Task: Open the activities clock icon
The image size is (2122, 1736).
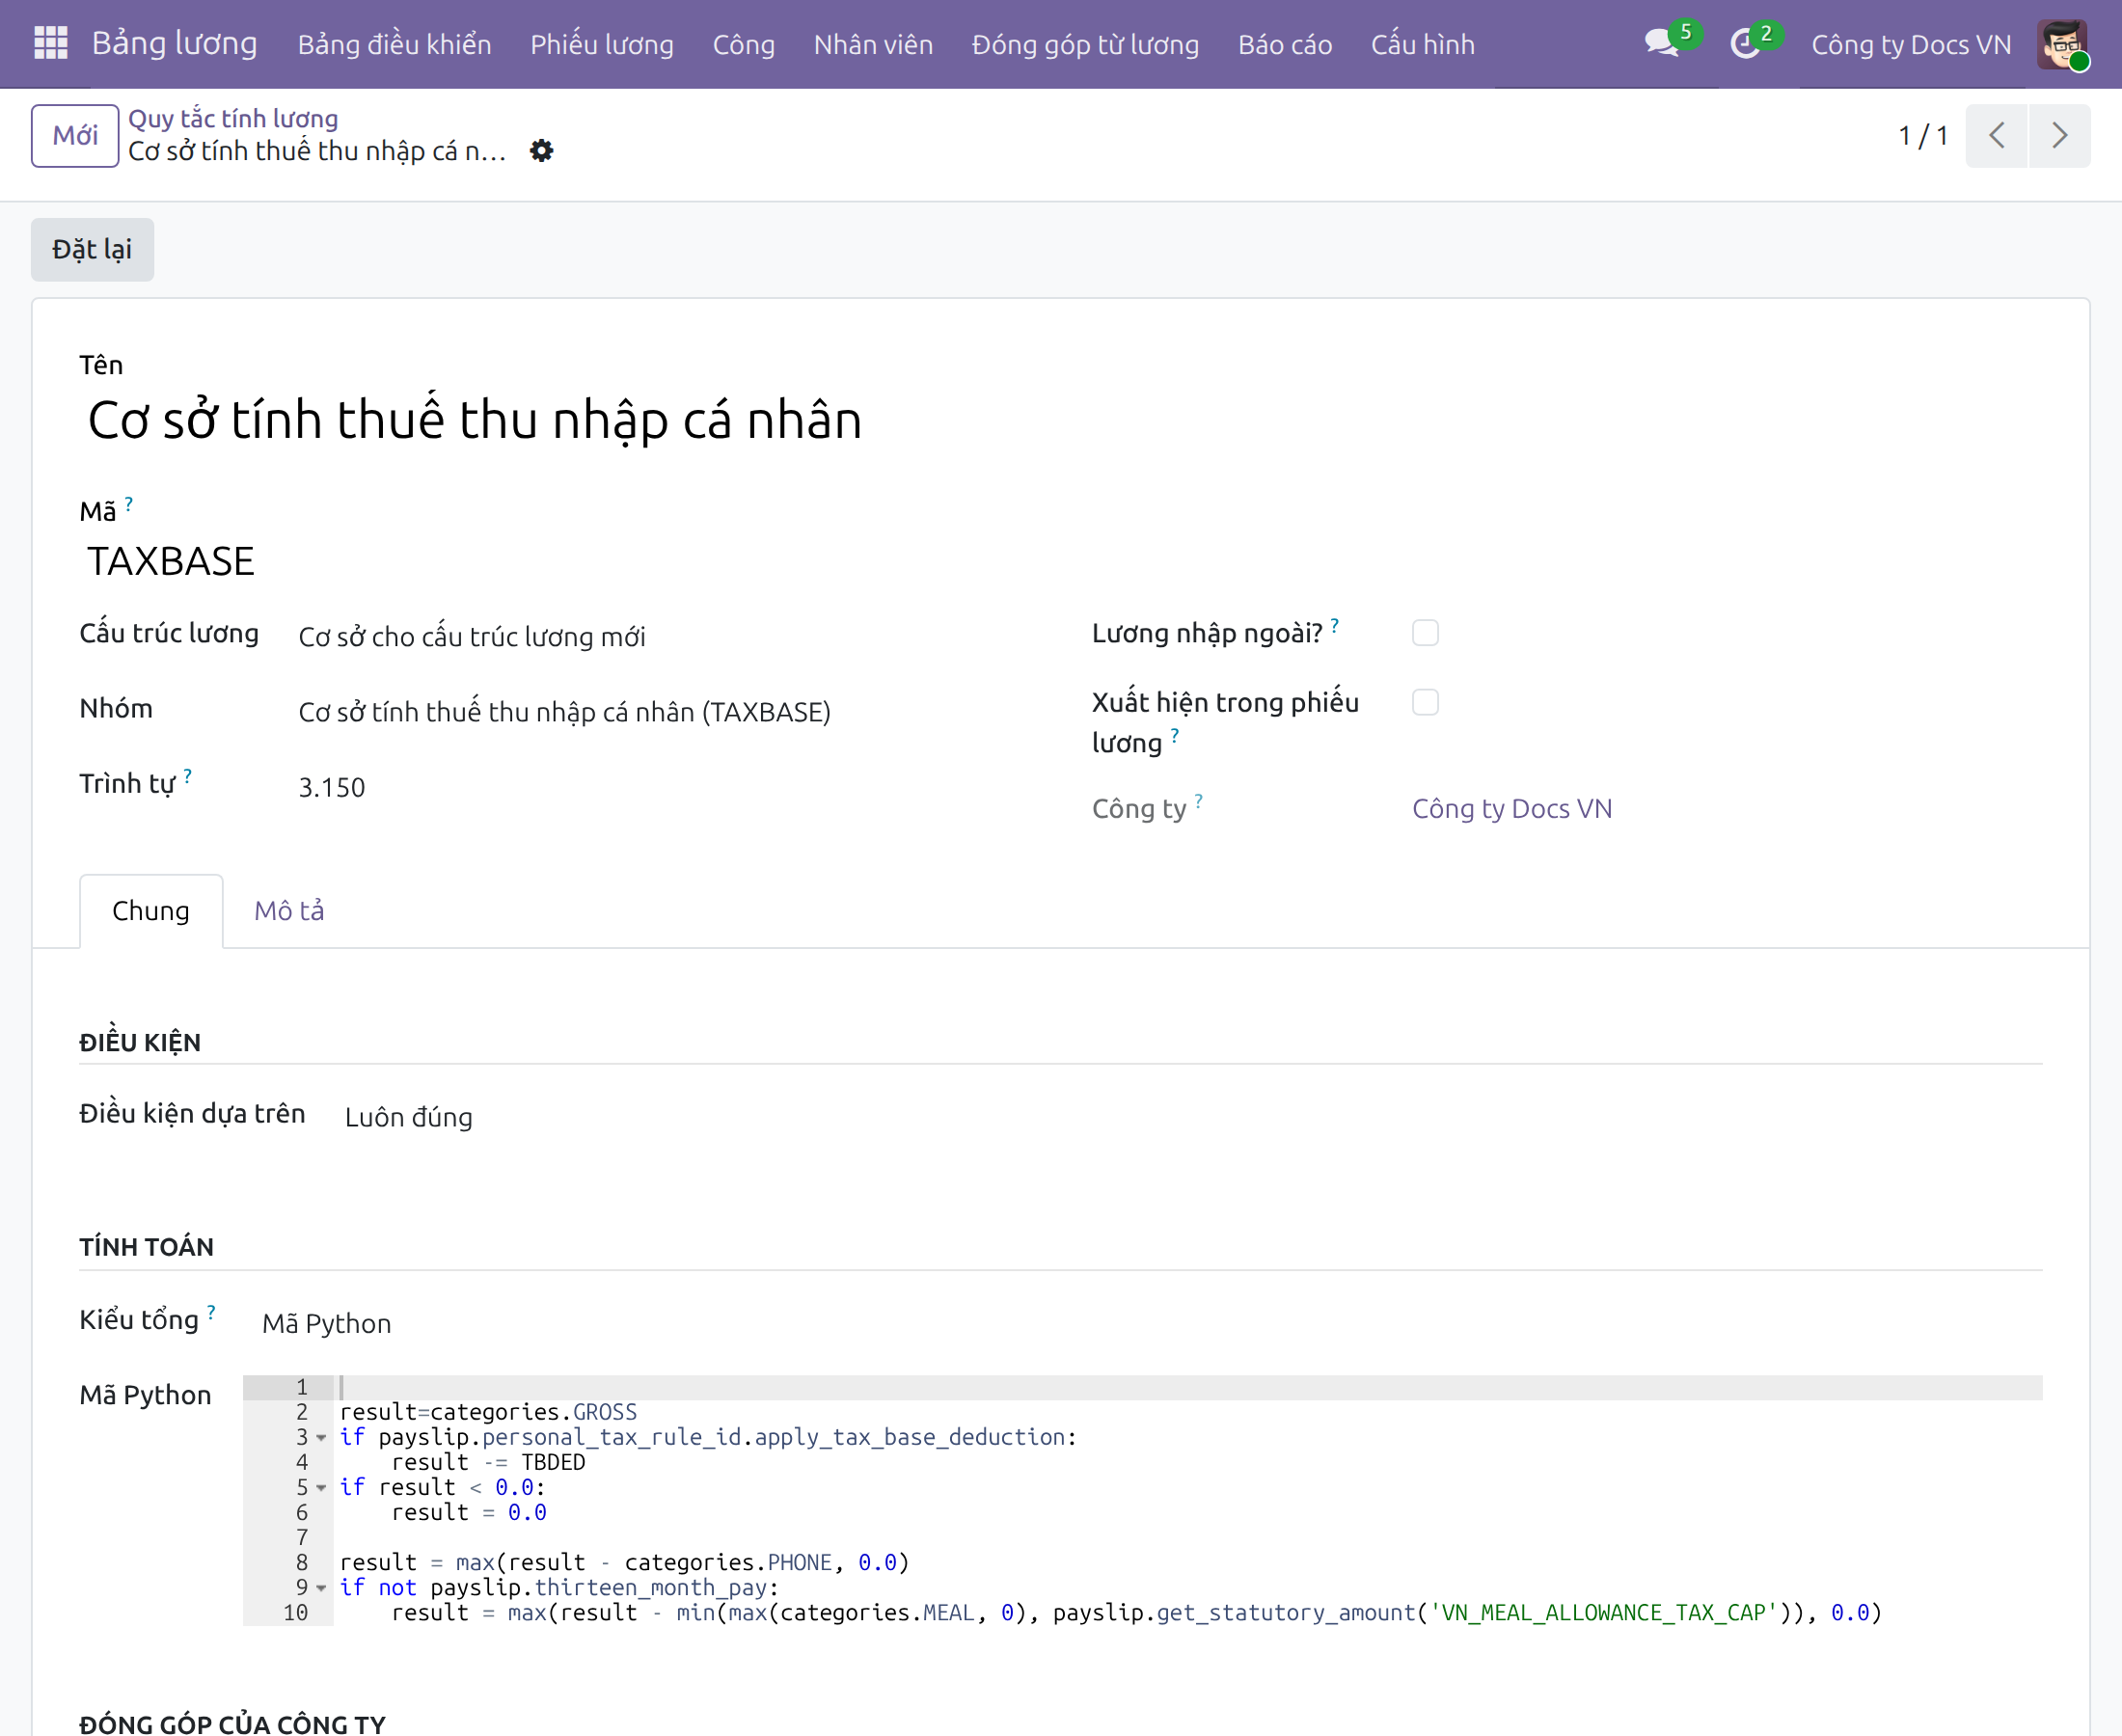Action: 1745,43
